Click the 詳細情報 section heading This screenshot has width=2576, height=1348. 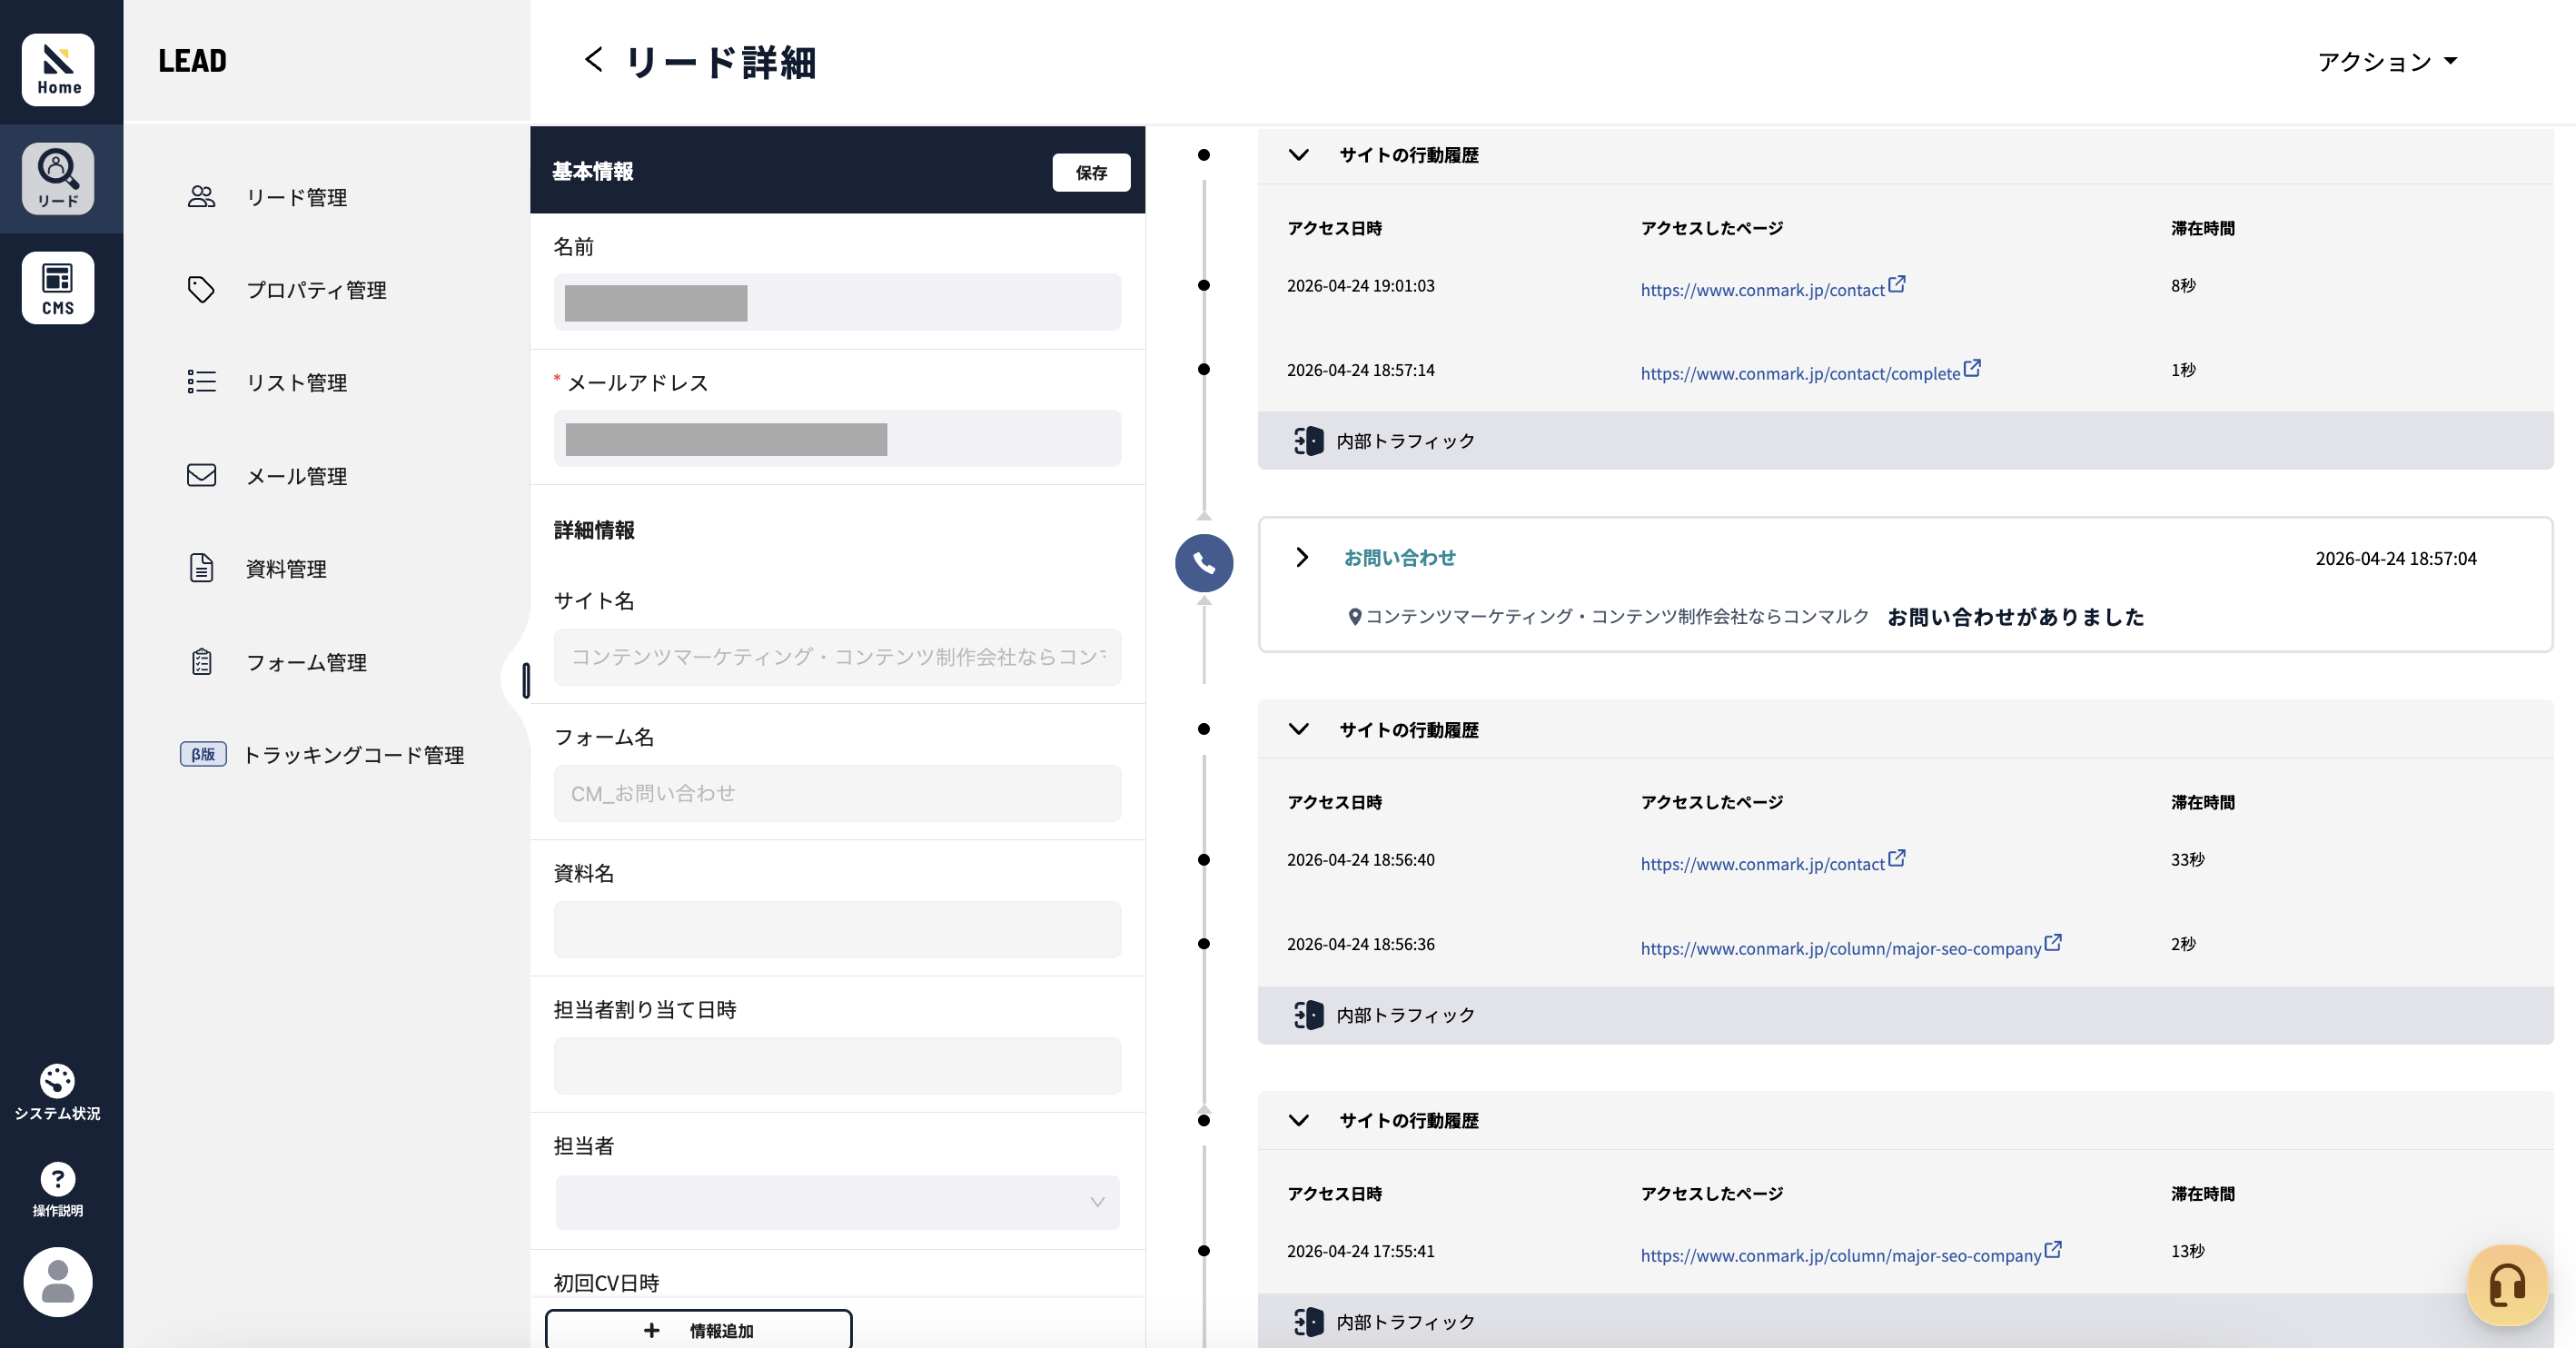(594, 530)
